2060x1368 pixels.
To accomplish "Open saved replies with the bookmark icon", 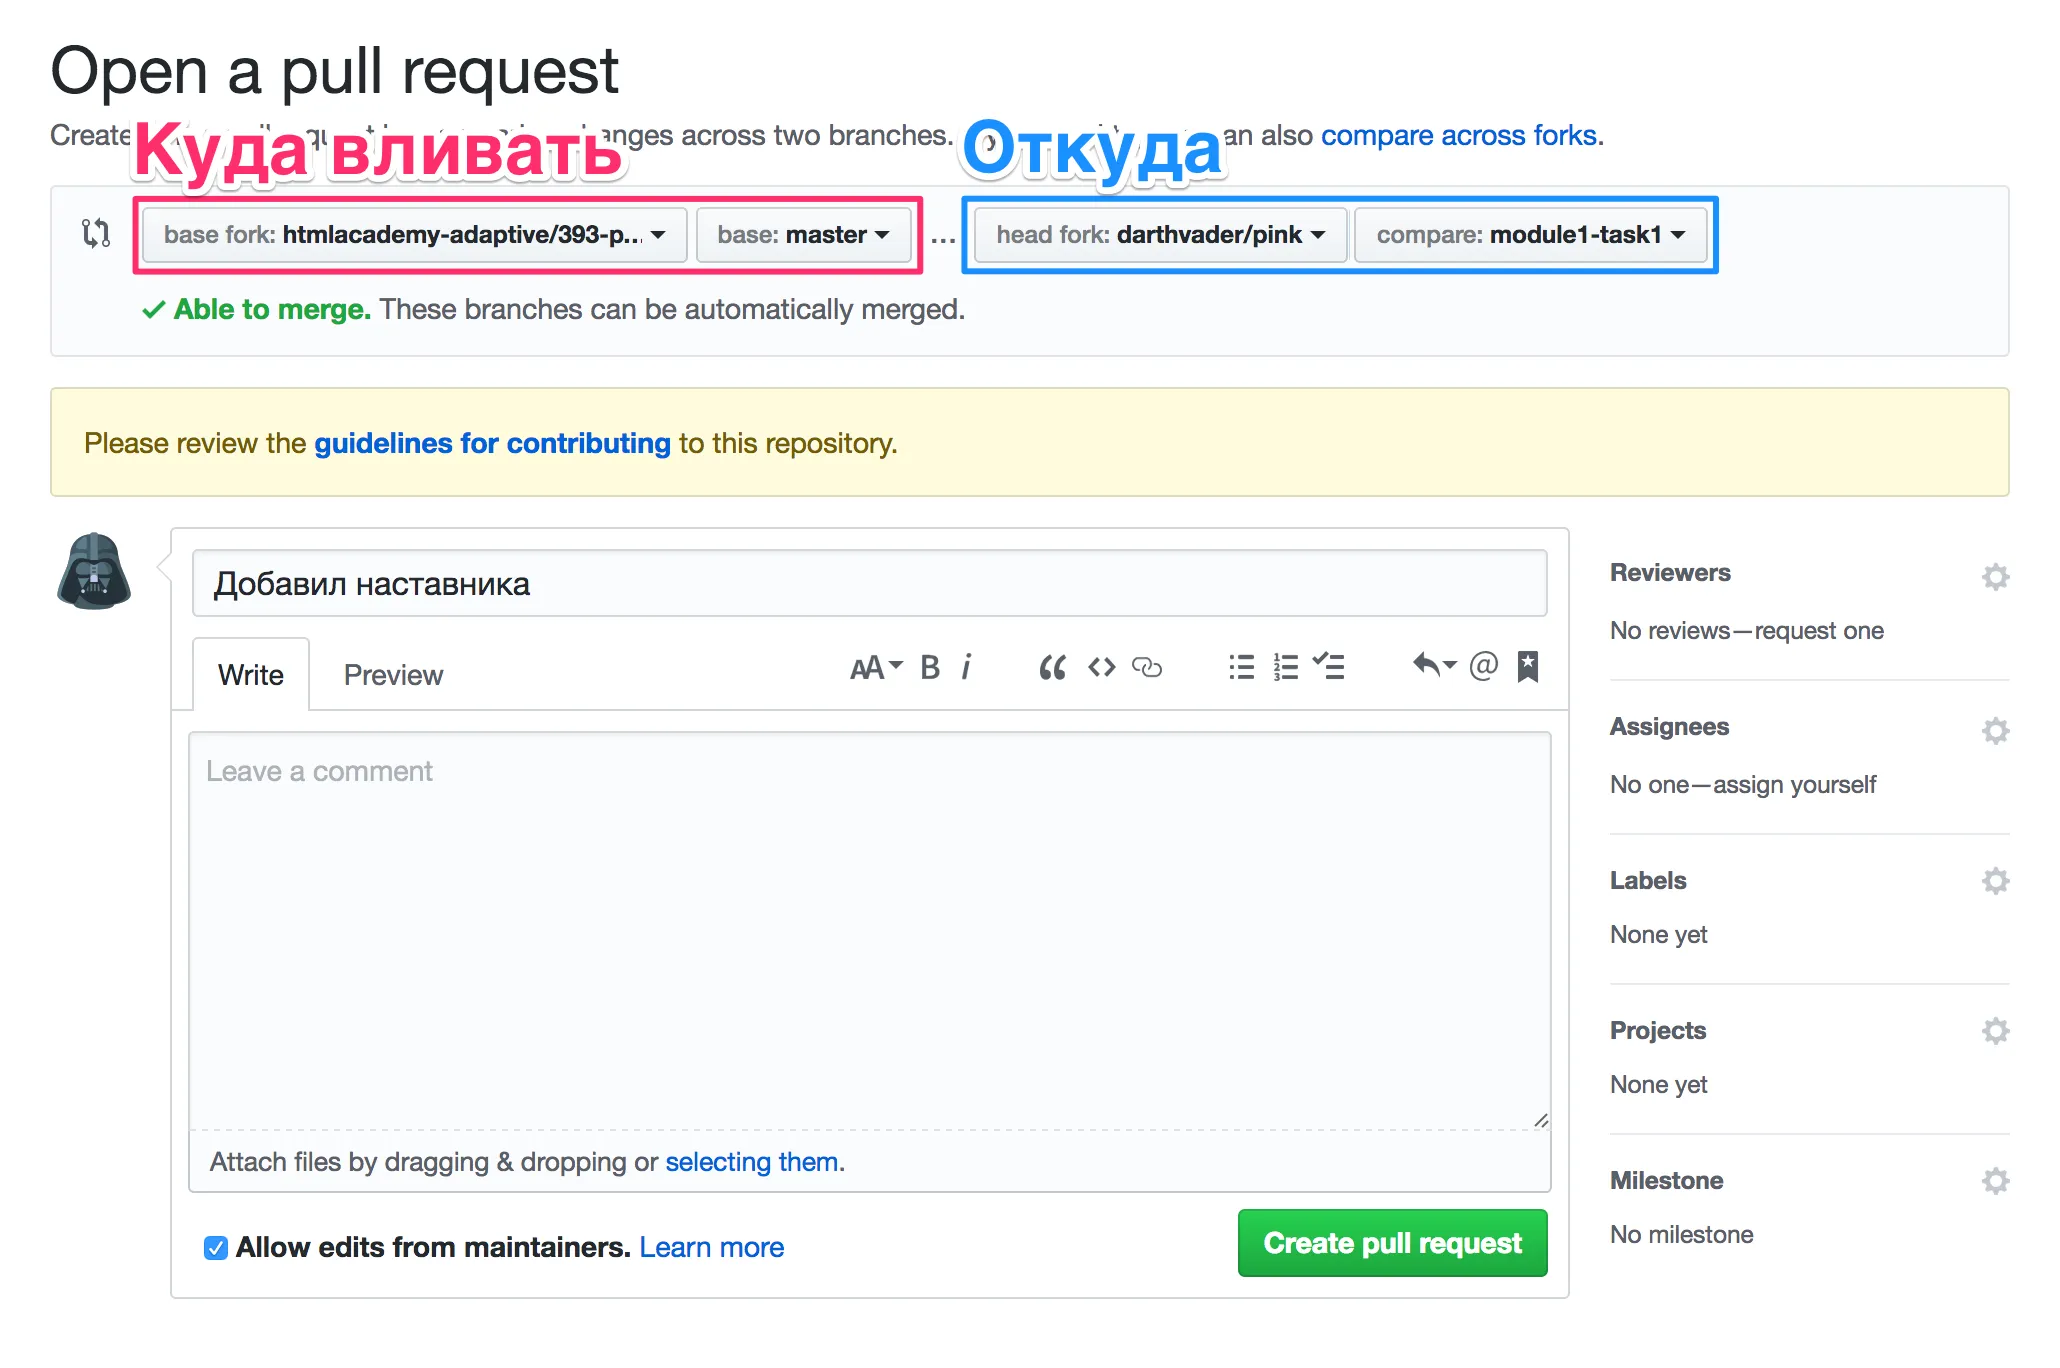I will 1528,667.
